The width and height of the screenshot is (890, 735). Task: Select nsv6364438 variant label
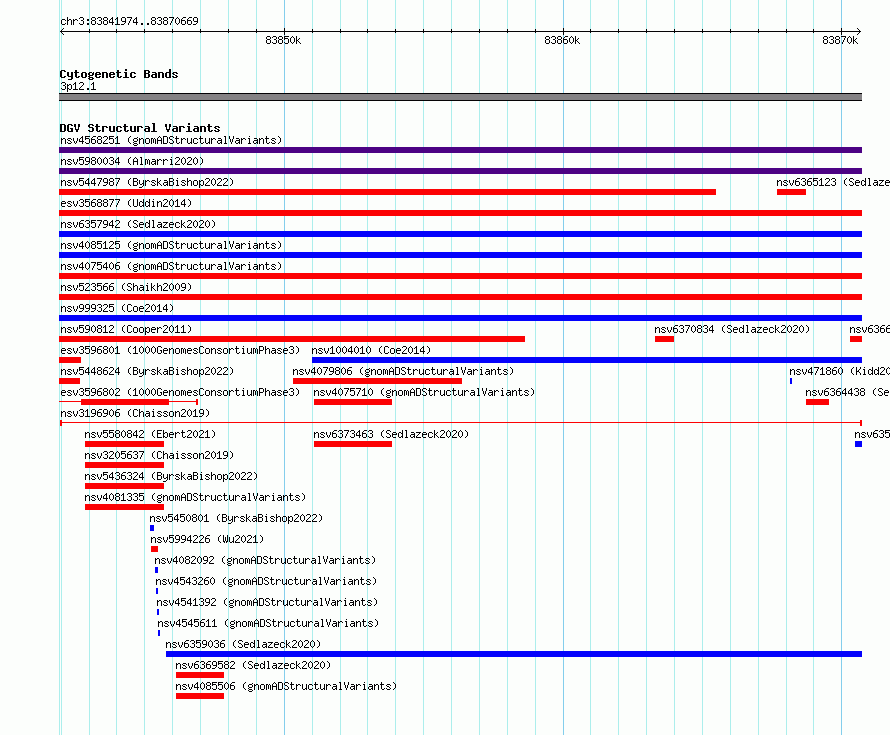pyautogui.click(x=847, y=392)
